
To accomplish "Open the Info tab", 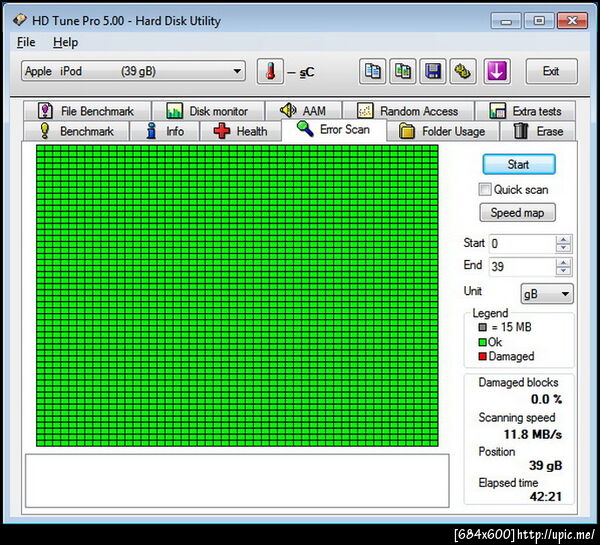I will [165, 131].
